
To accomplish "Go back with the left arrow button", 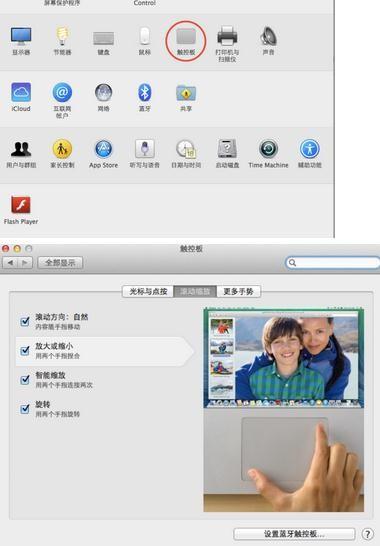I will [x=10, y=263].
